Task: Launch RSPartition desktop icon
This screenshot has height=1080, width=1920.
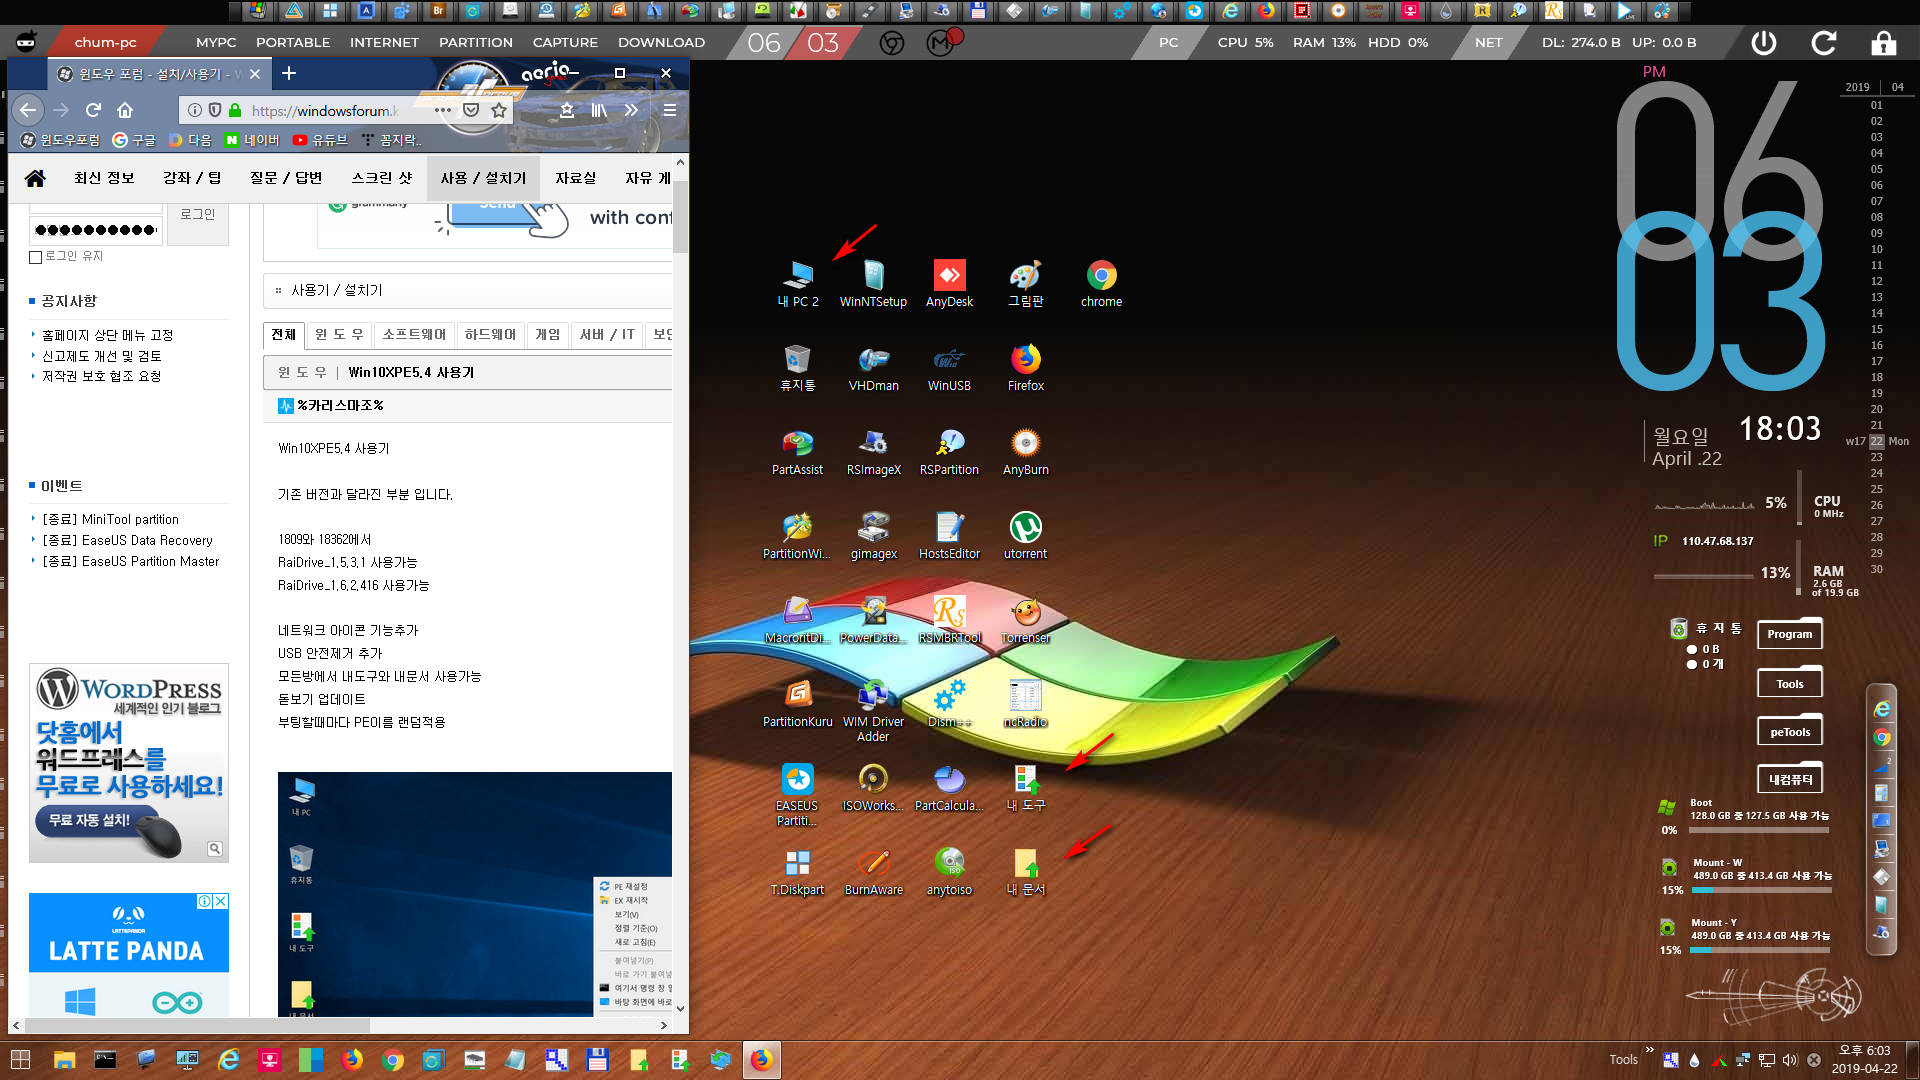Action: pyautogui.click(x=949, y=451)
